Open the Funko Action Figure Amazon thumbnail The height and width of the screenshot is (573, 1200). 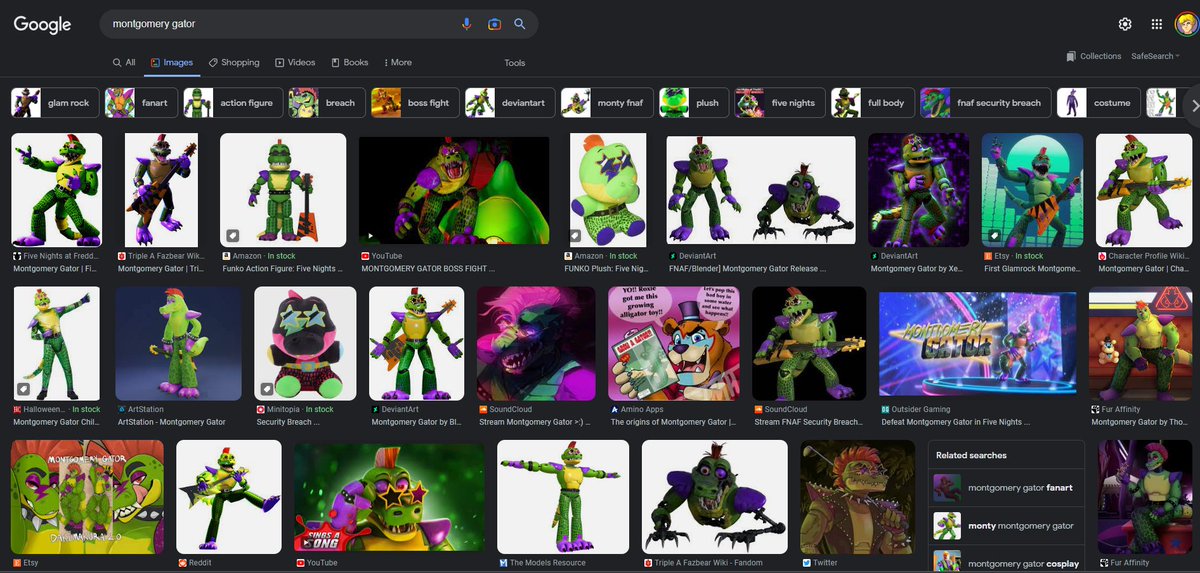282,190
